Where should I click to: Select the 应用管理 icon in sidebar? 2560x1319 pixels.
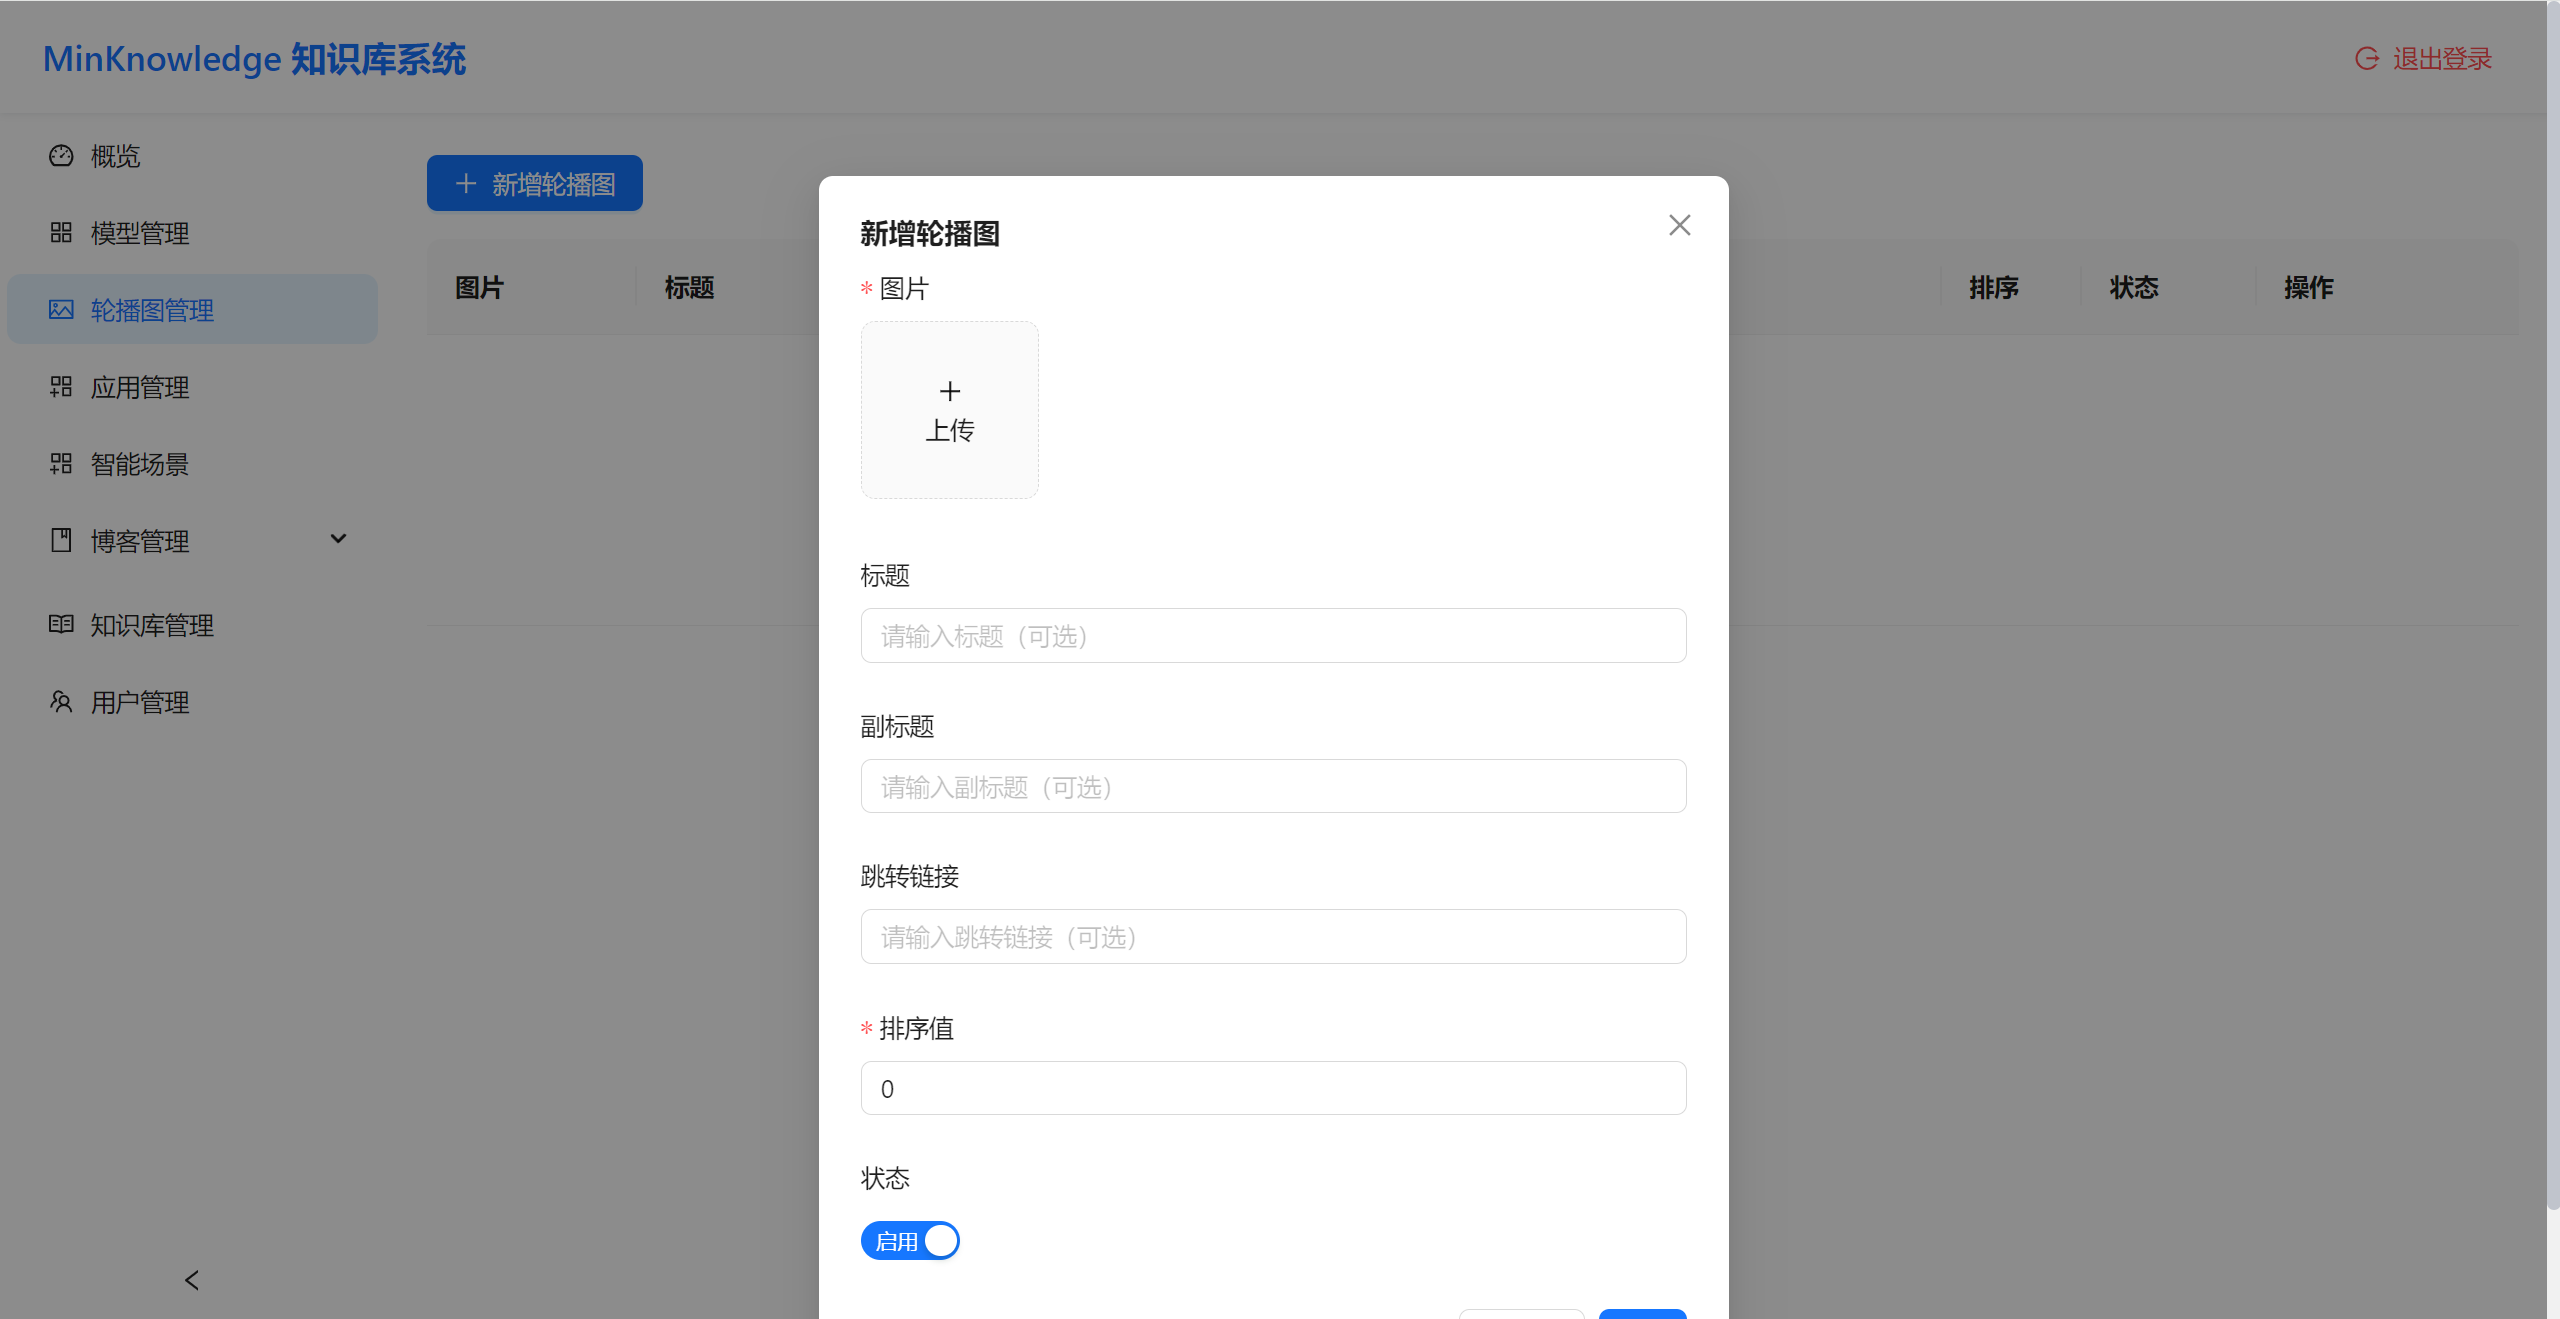pos(61,387)
